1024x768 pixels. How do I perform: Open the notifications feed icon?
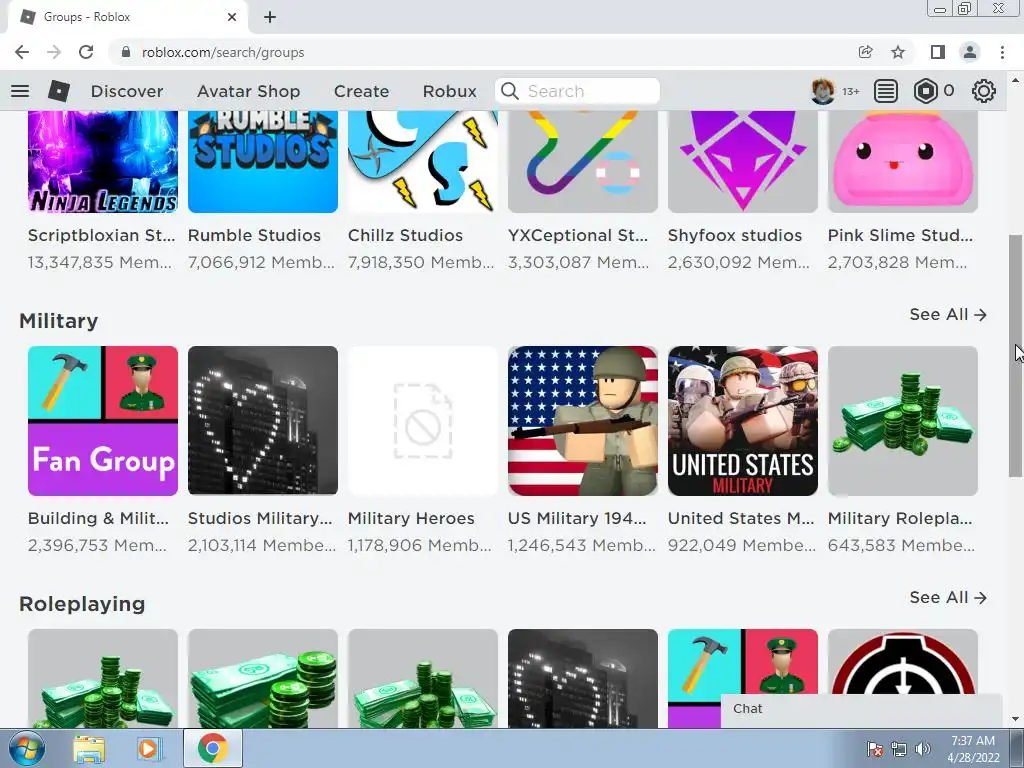point(885,91)
